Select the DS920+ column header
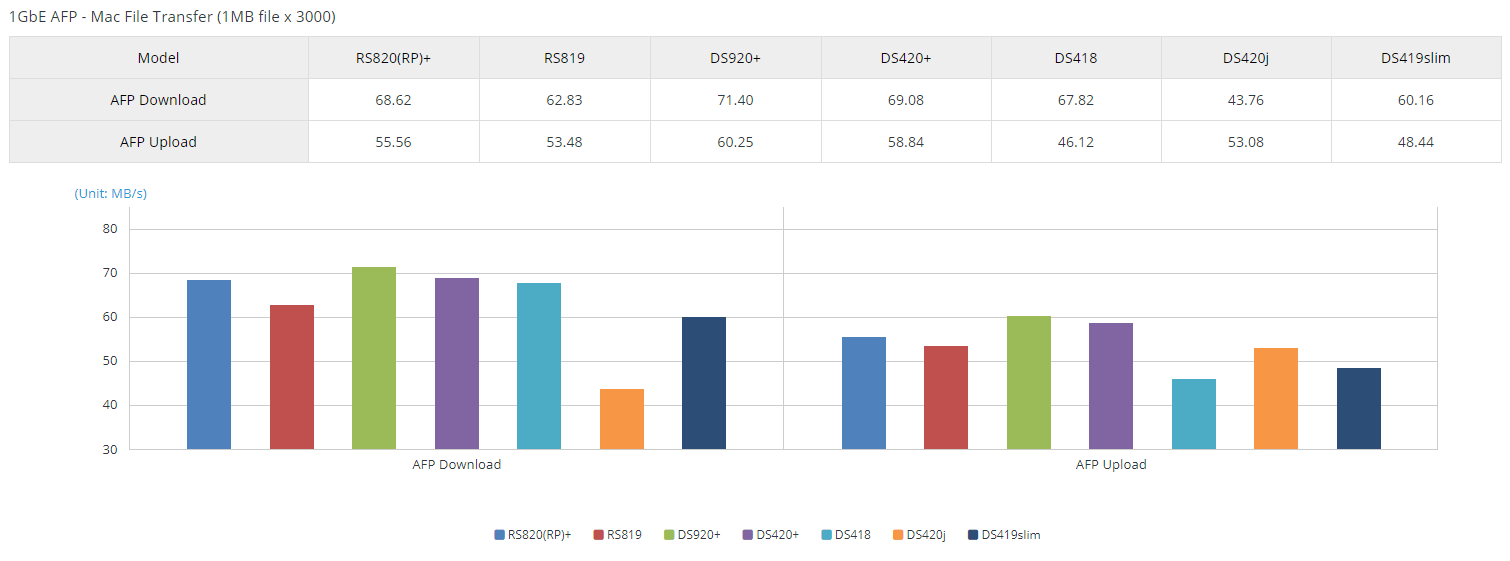The width and height of the screenshot is (1510, 561). [736, 58]
